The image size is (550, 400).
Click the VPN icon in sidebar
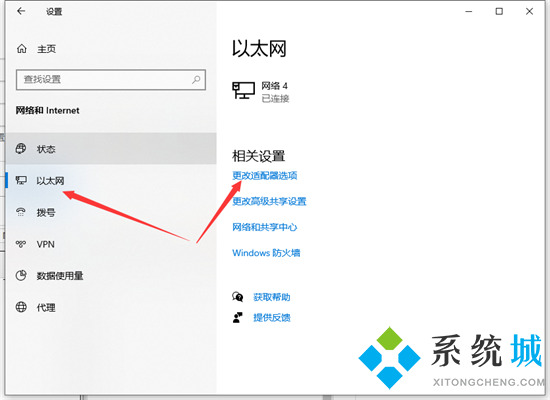(x=21, y=244)
